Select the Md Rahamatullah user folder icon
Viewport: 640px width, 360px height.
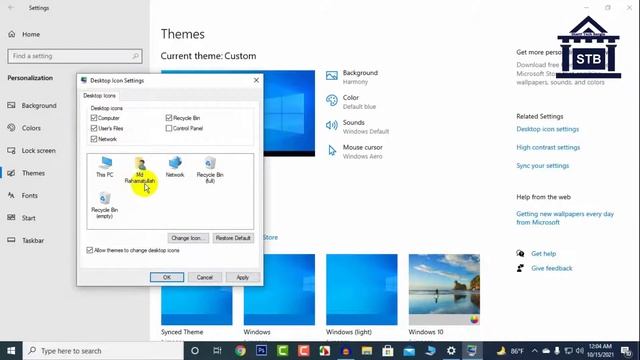(x=140, y=170)
